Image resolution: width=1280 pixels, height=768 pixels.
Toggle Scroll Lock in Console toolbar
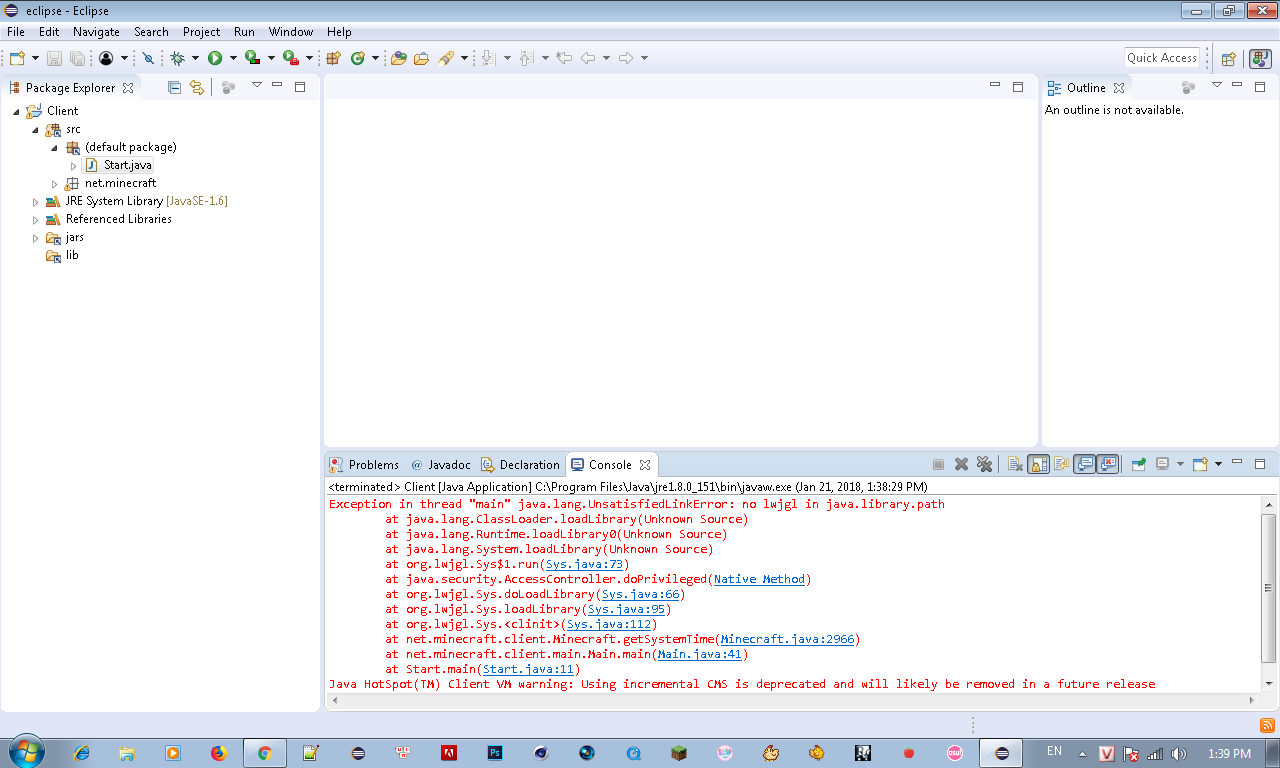point(1038,464)
